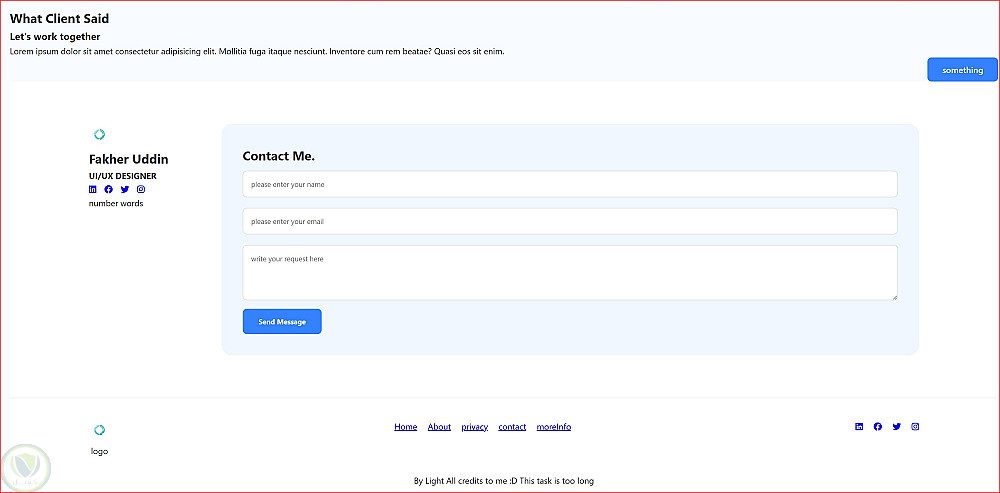Image resolution: width=1000 pixels, height=493 pixels.
Task: Click the footer Twitter icon
Action: pyautogui.click(x=897, y=427)
